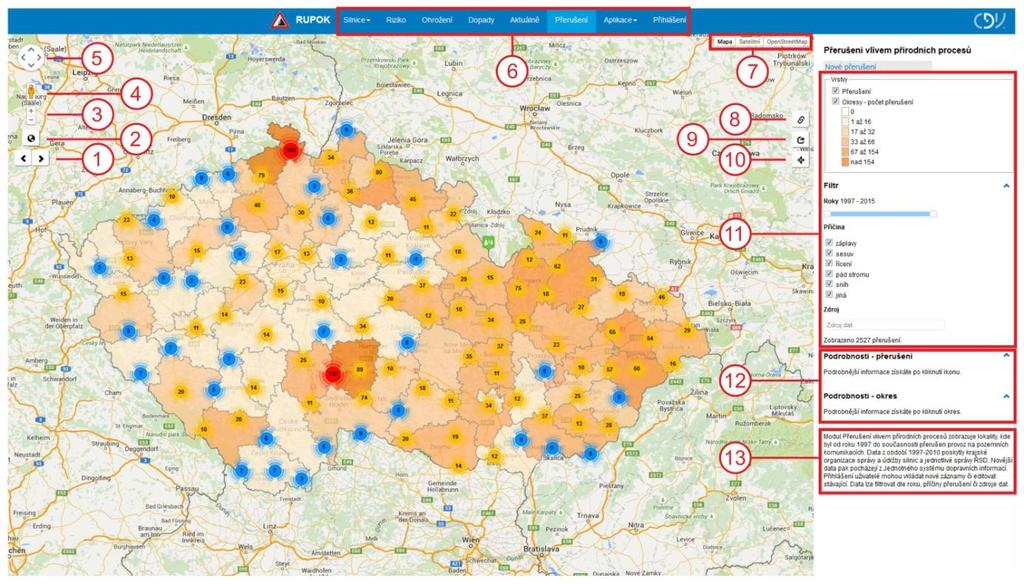Uncheck the sesuv cause filter
The height and width of the screenshot is (584, 1024).
829,253
